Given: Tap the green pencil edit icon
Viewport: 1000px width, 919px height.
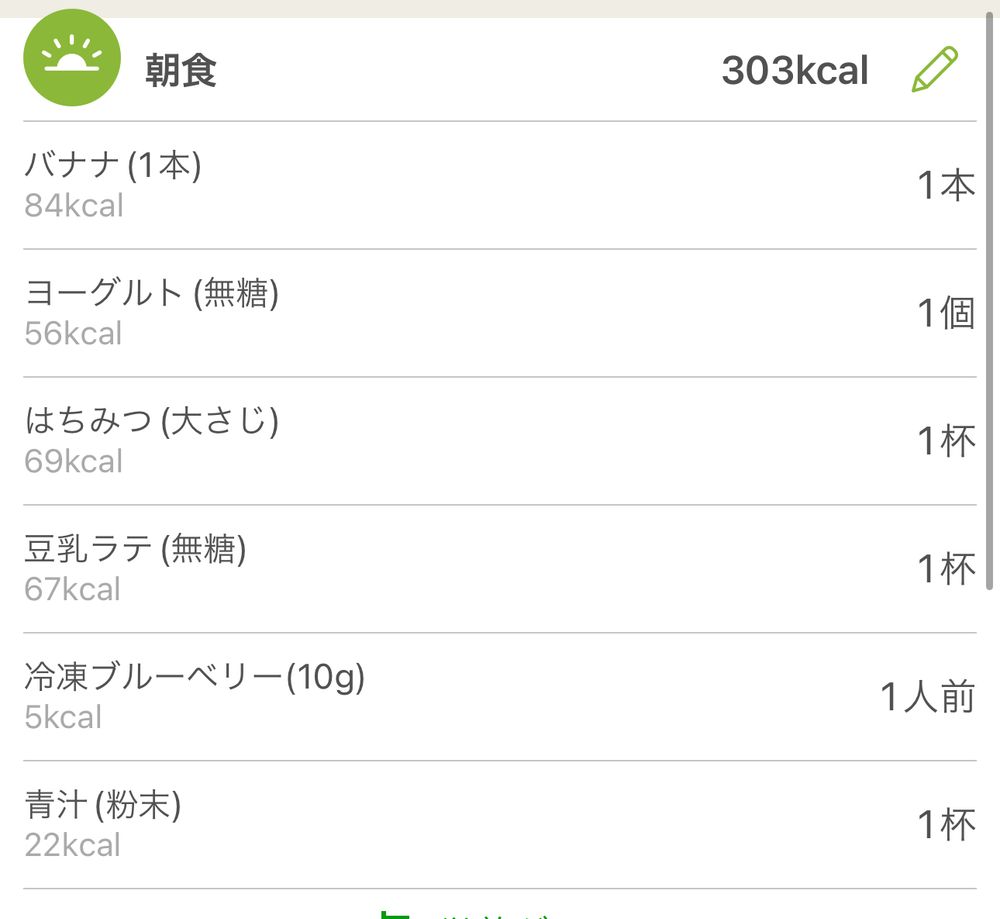Looking at the screenshot, I should 934,69.
